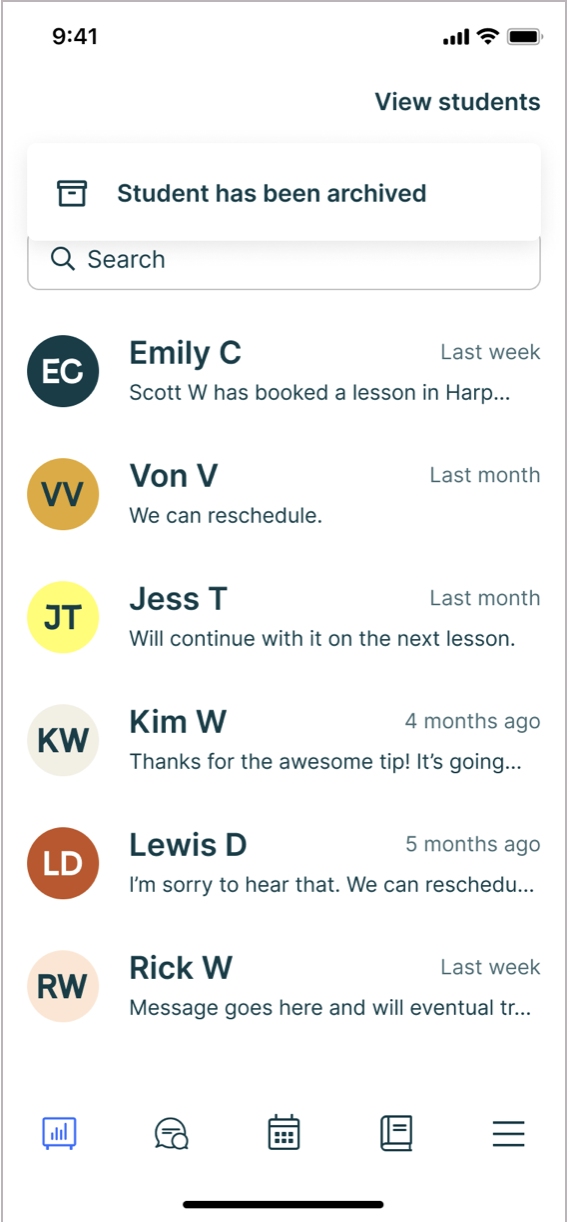
Task: Open the calendar icon in bottom bar
Action: click(284, 1133)
